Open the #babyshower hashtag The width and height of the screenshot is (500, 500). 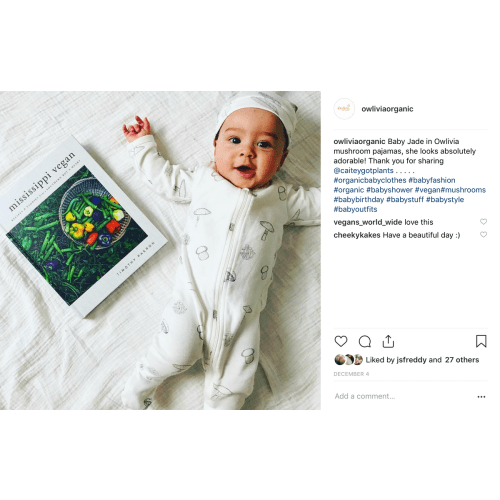[x=389, y=190]
